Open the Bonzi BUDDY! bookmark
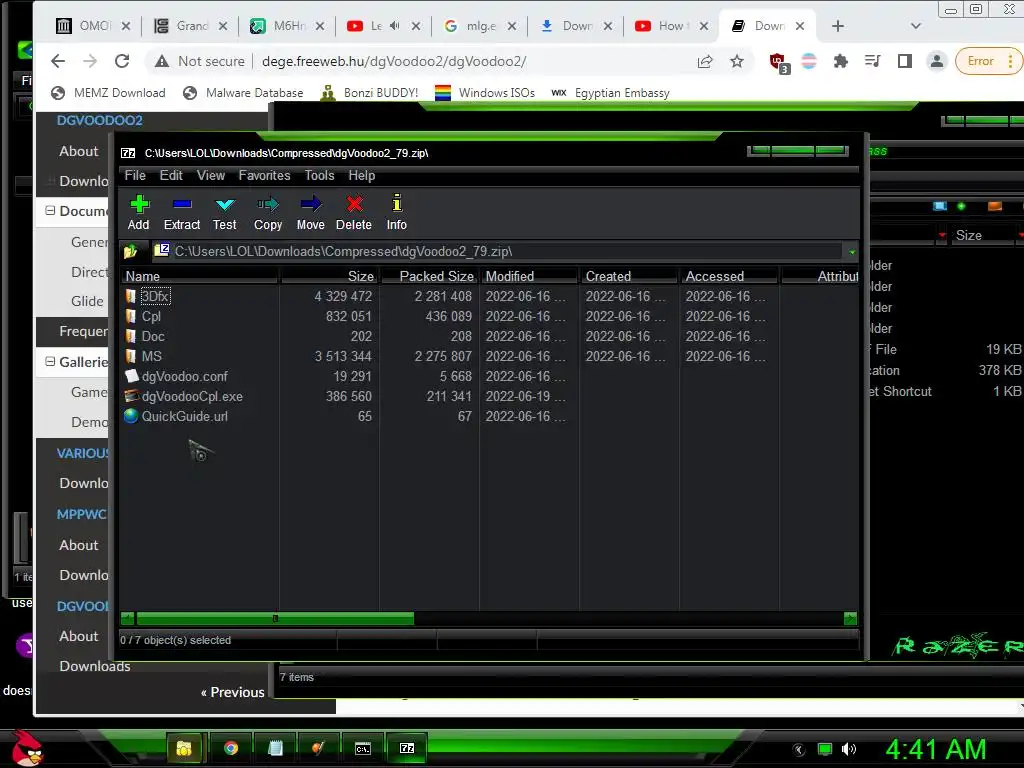The height and width of the screenshot is (768, 1024). (x=370, y=93)
